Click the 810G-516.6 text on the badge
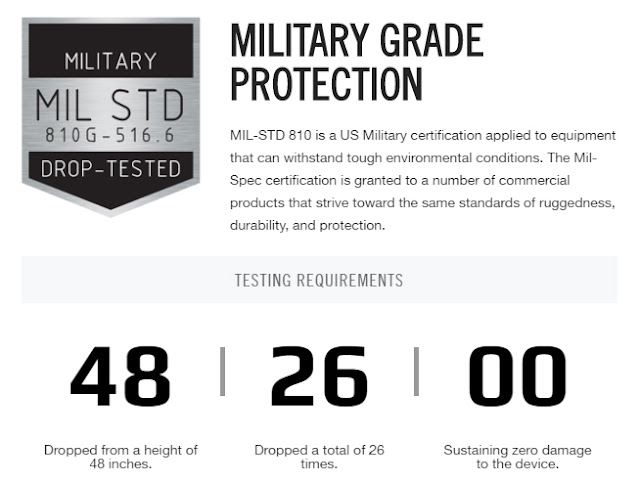 point(110,135)
